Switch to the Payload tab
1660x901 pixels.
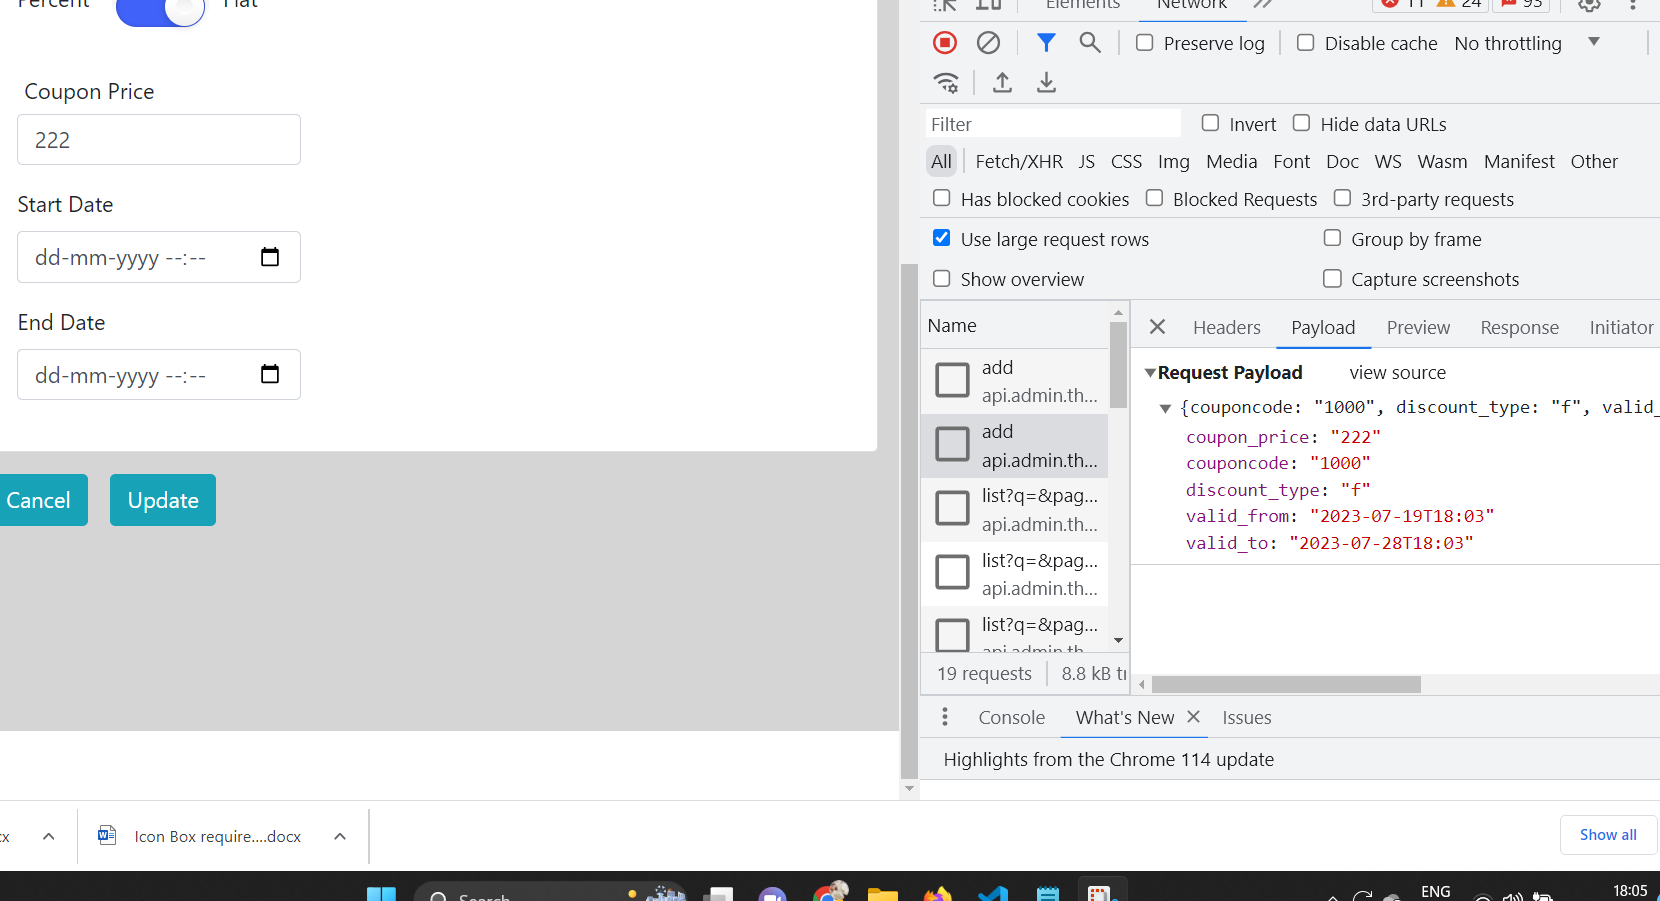(1323, 327)
